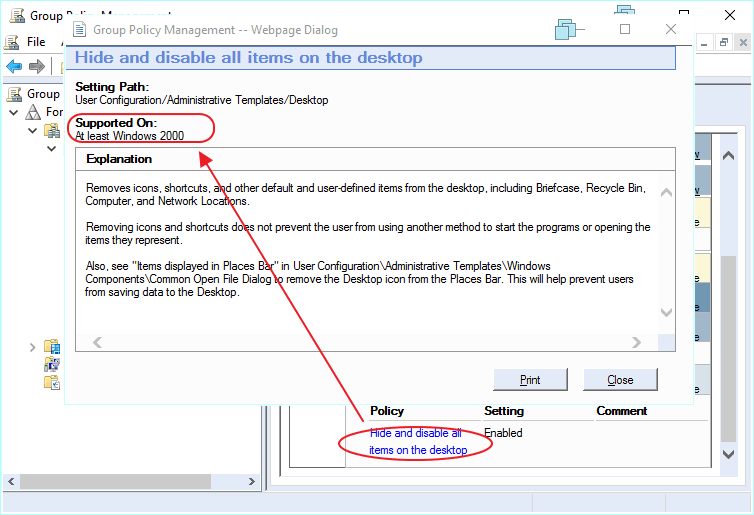Select the Forest node icon

coord(33,112)
